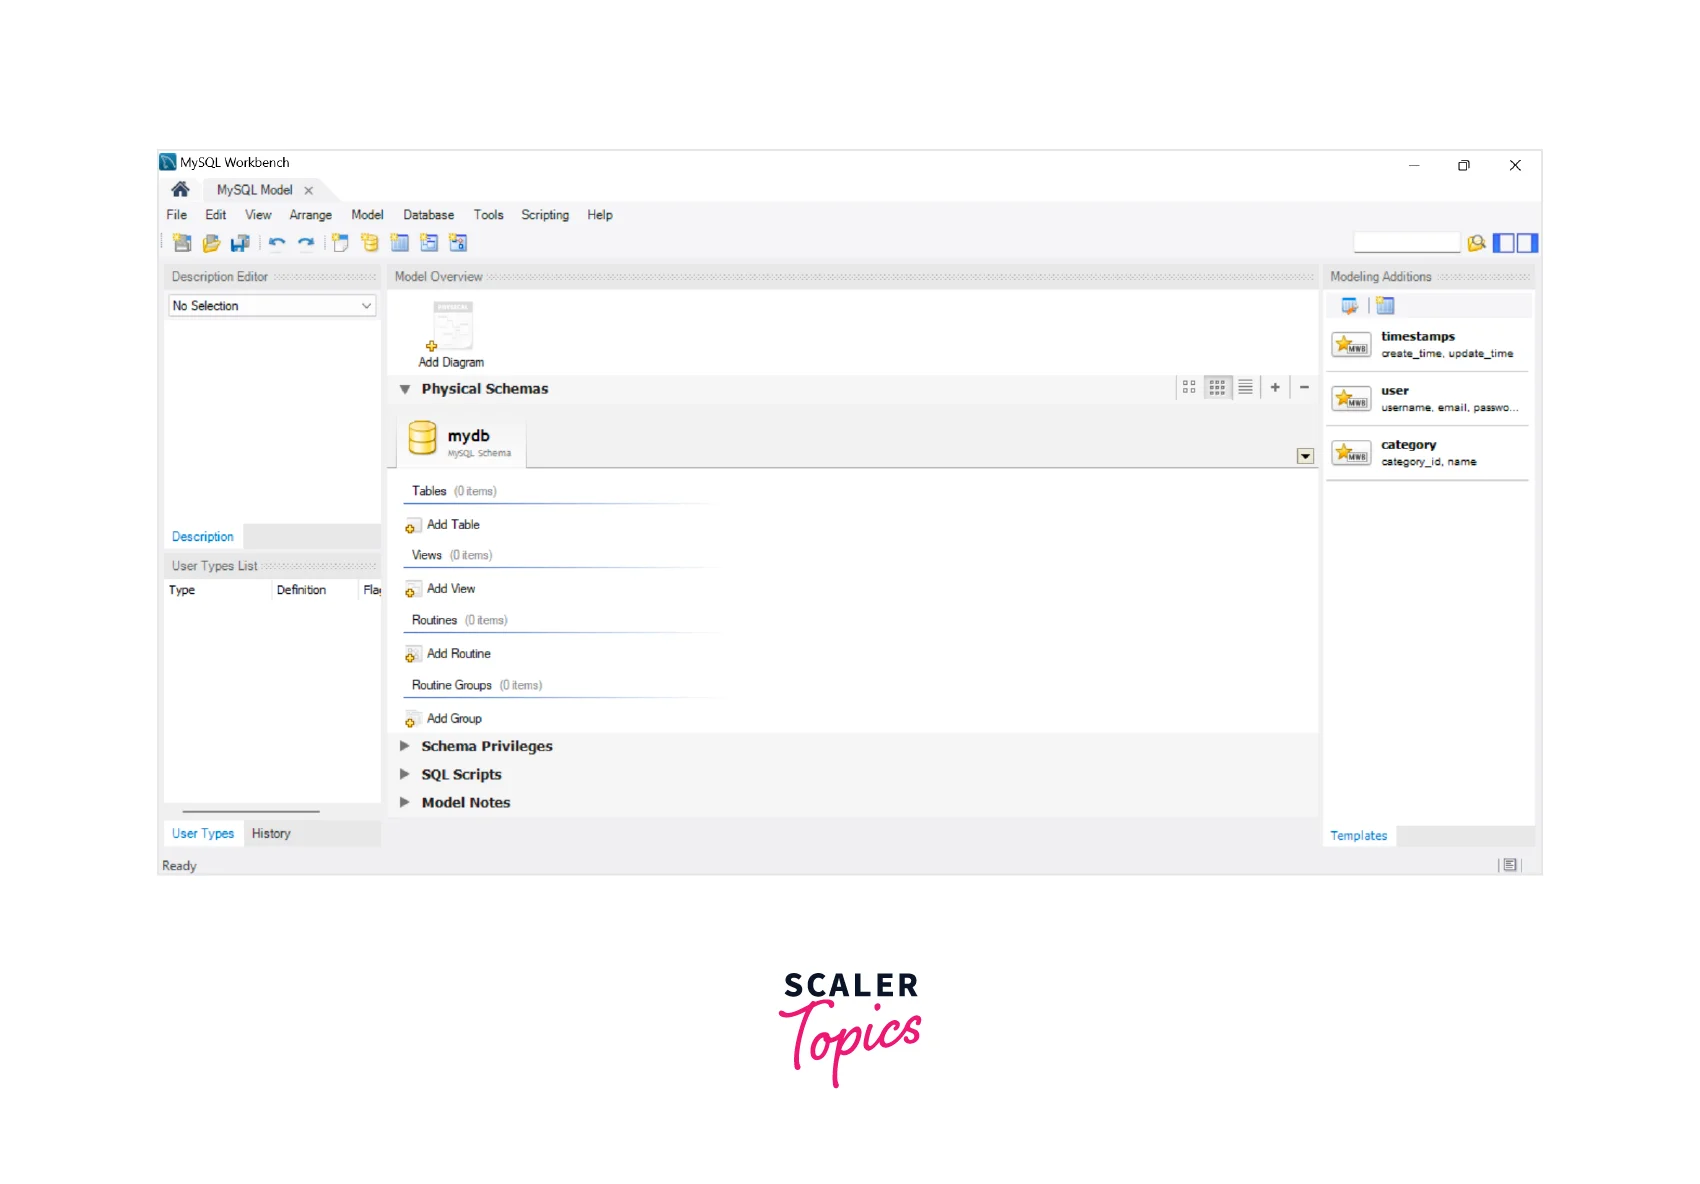Click the Open Model folder icon

(211, 243)
